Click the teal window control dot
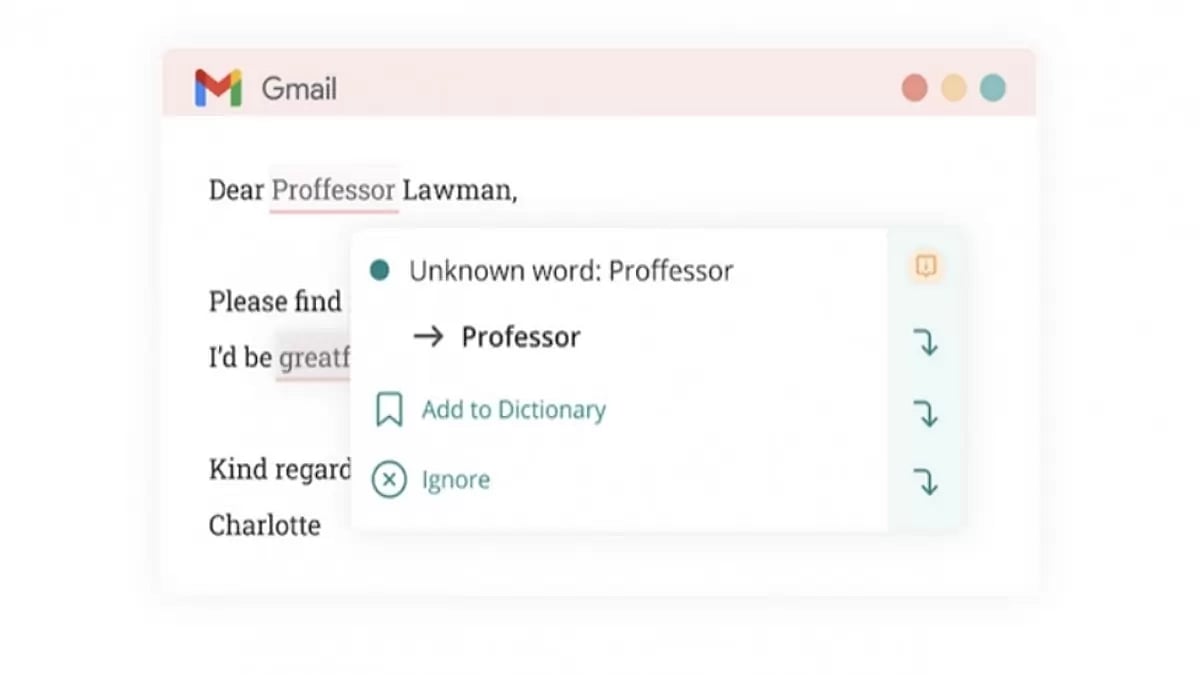The height and width of the screenshot is (675, 1200). (x=993, y=87)
